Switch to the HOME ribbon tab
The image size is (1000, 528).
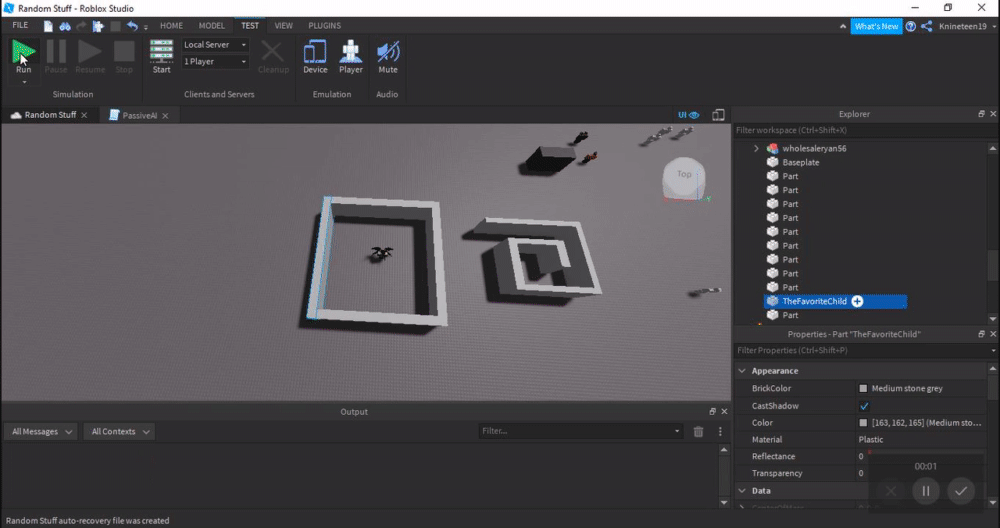pyautogui.click(x=171, y=26)
